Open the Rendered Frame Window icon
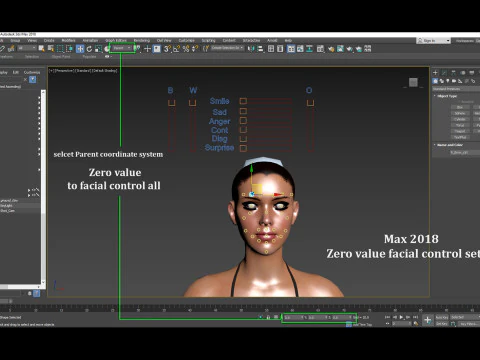Viewport: 480px width, 360px height. click(340, 49)
